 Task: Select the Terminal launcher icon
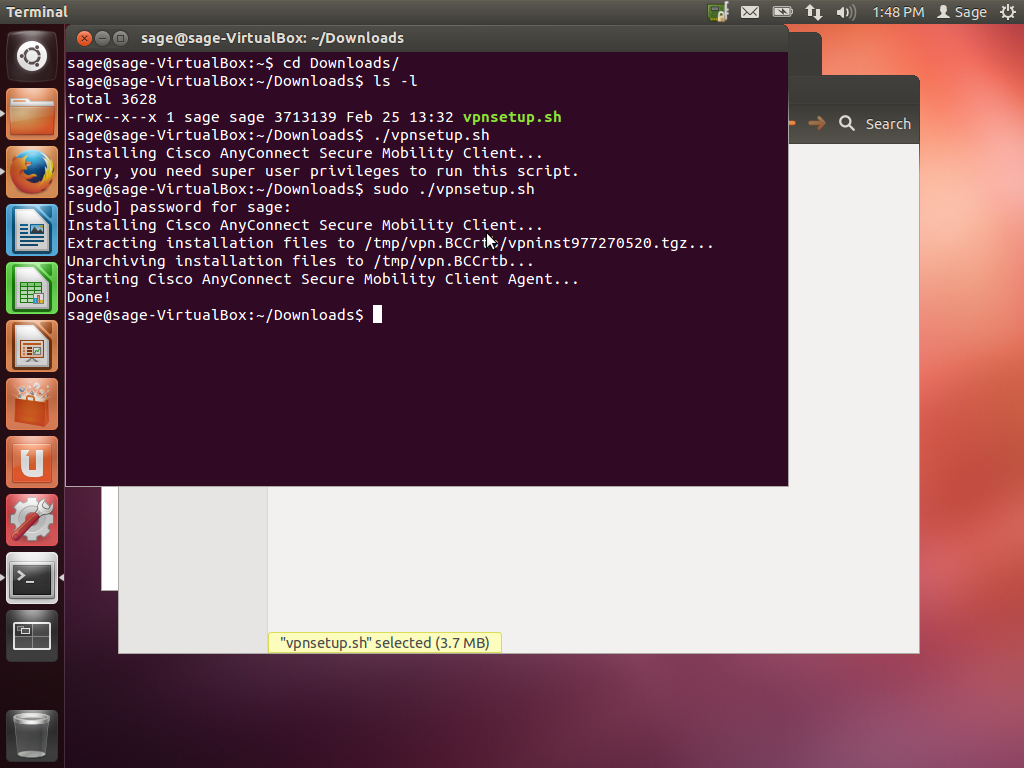32,578
